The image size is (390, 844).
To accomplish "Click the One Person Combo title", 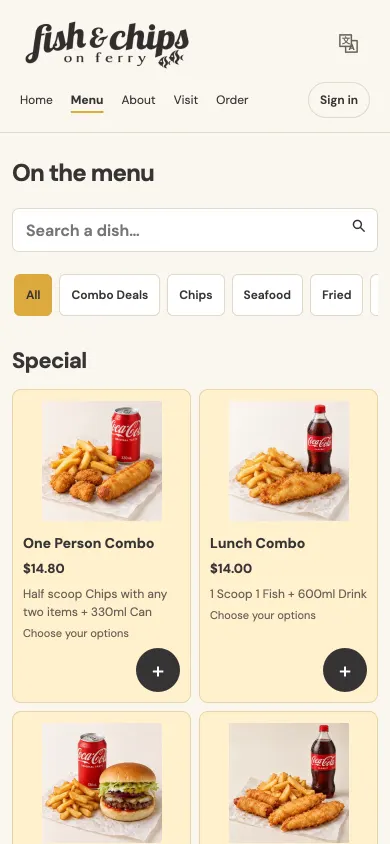I will click(89, 543).
